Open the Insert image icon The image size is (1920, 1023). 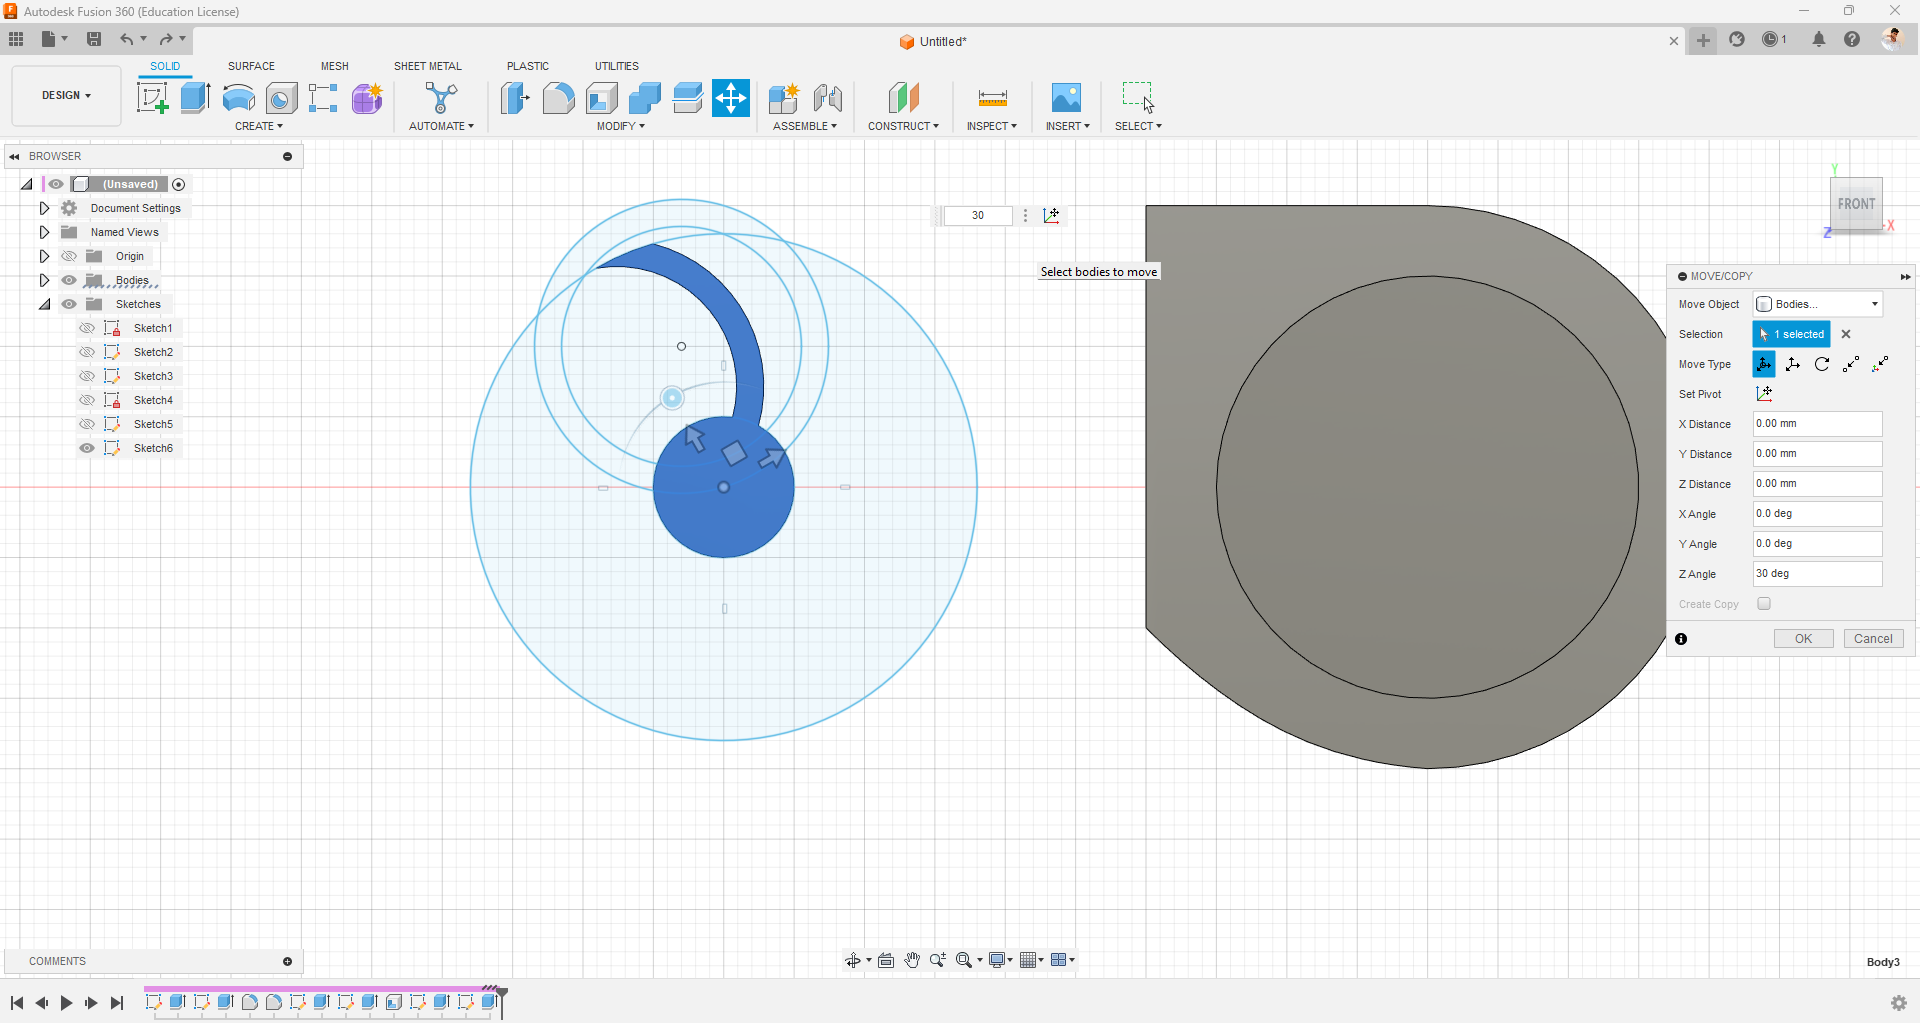coord(1066,98)
